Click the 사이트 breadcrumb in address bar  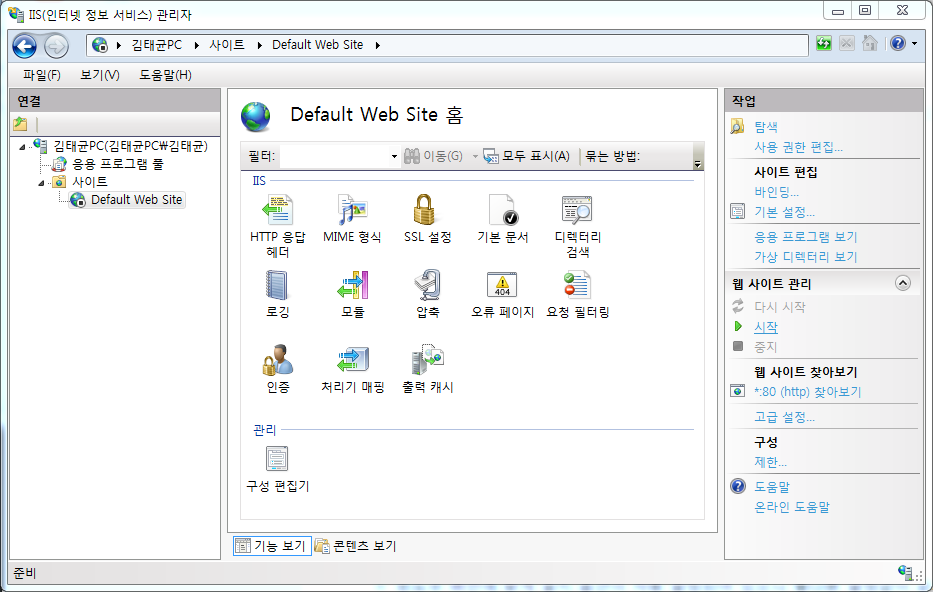[227, 45]
